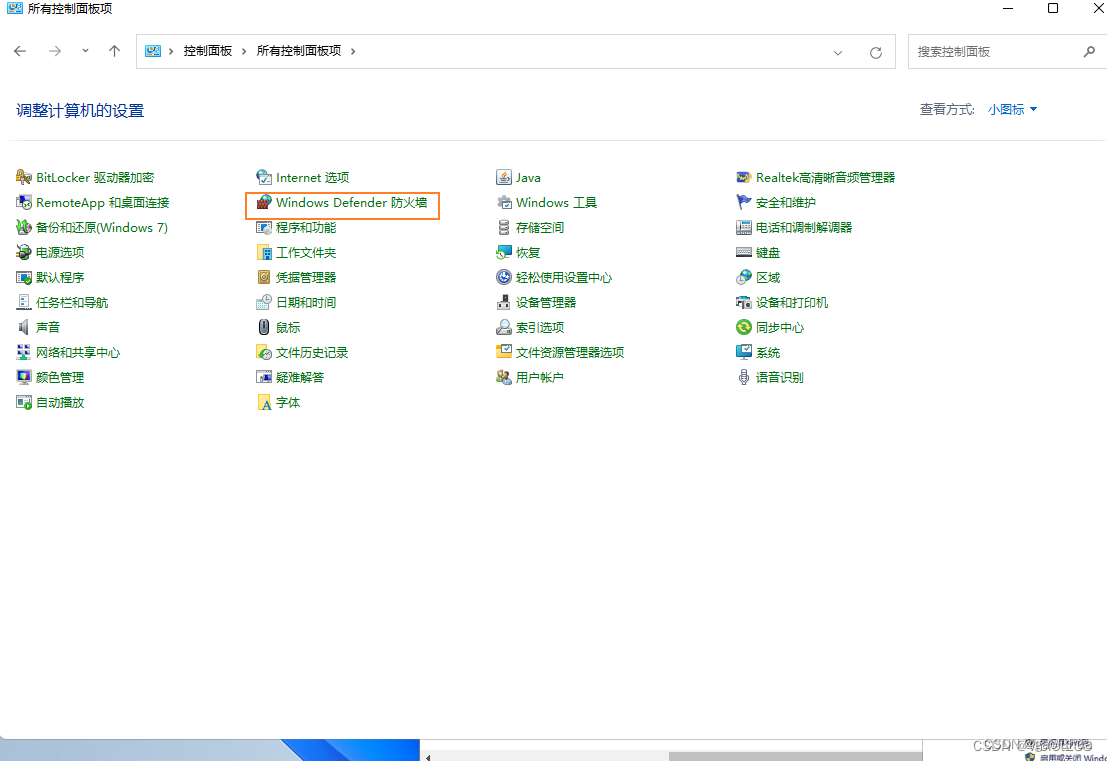Open the 鼠标 text link

click(288, 328)
